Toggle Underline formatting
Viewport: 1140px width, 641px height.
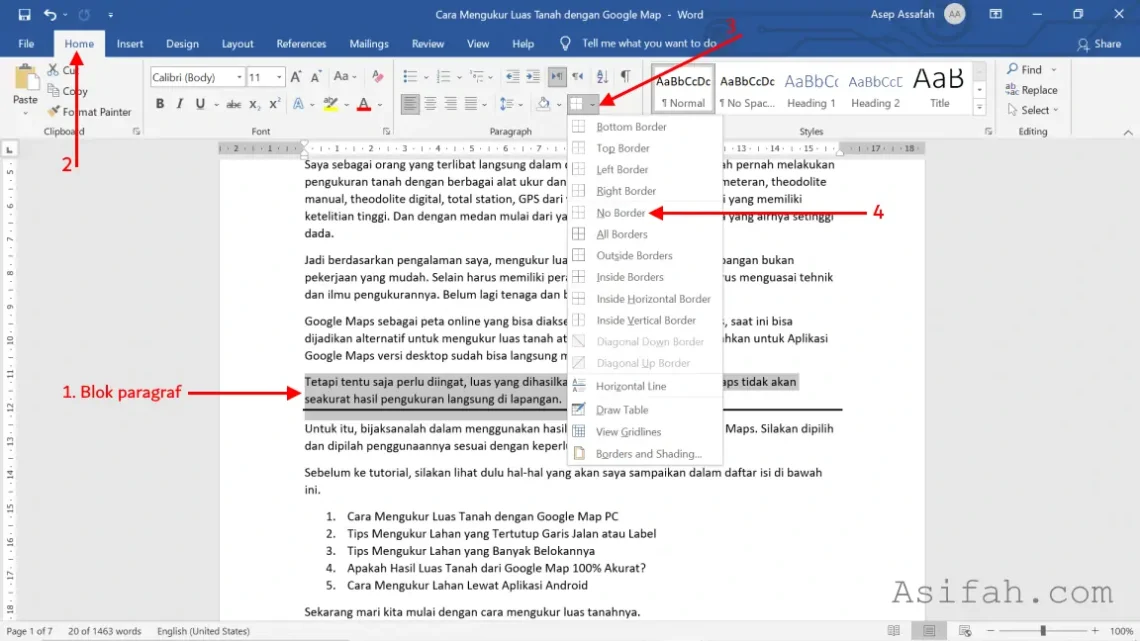coord(200,105)
